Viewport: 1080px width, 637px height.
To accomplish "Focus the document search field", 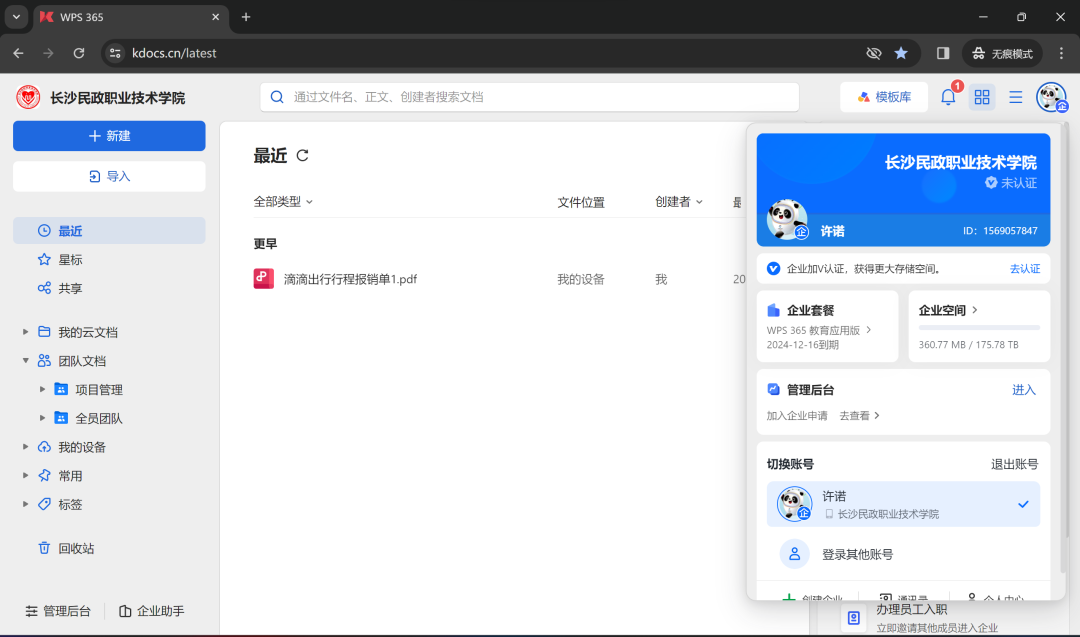I will [x=529, y=97].
